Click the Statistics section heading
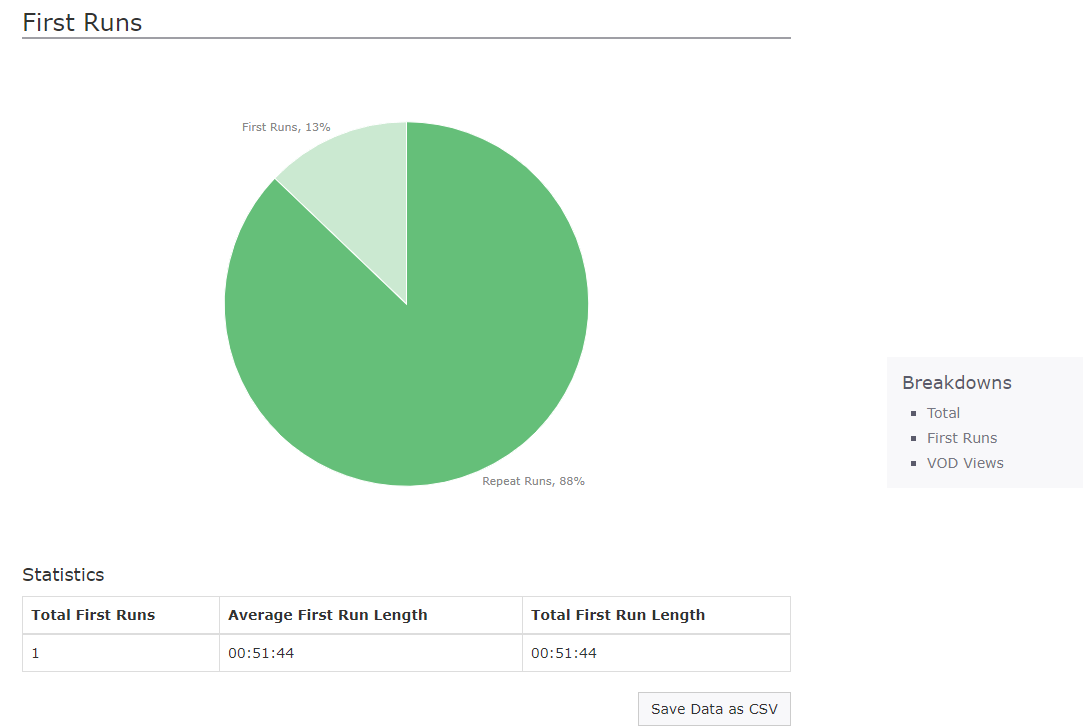Screen dimensions: 1083x727 [x=63, y=574]
